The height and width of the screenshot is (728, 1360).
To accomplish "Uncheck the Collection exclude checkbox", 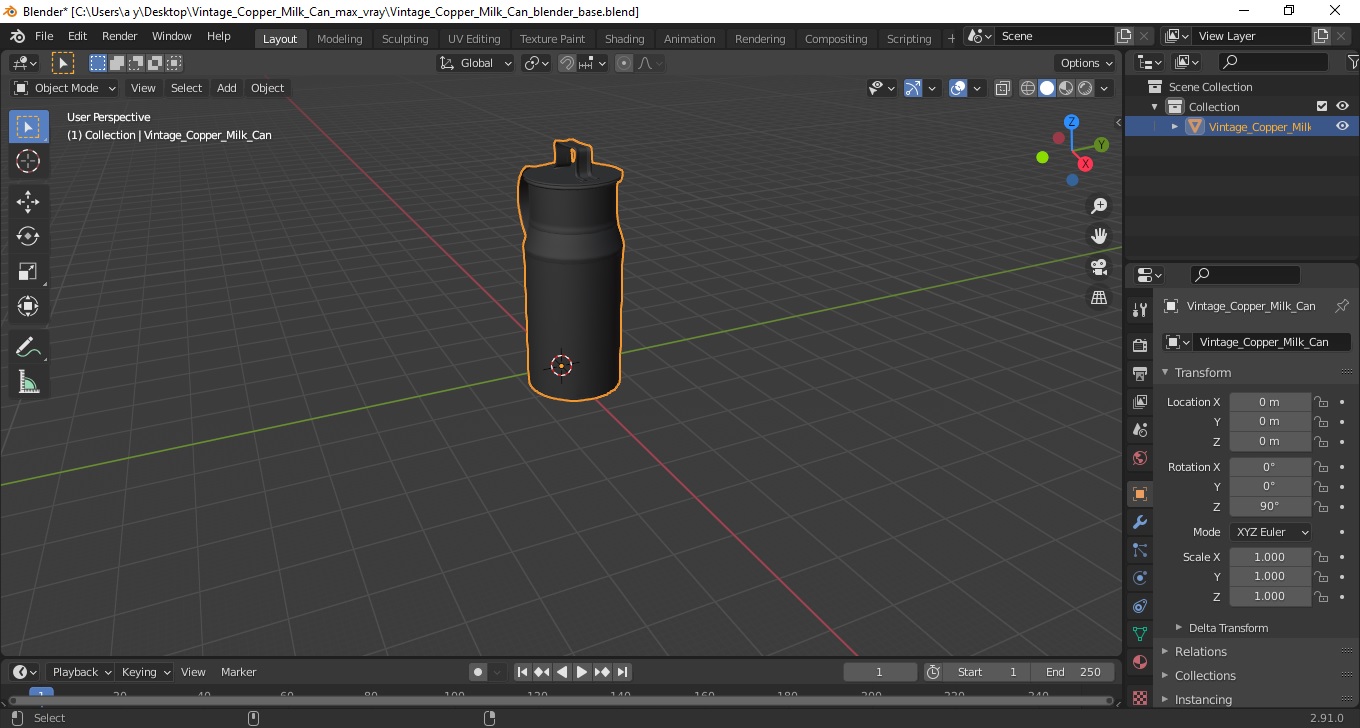I will point(1322,106).
